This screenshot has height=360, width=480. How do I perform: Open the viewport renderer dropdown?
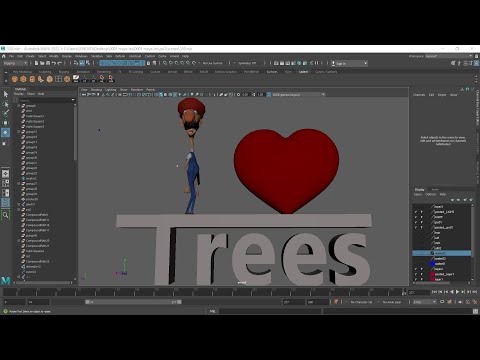click(298, 95)
